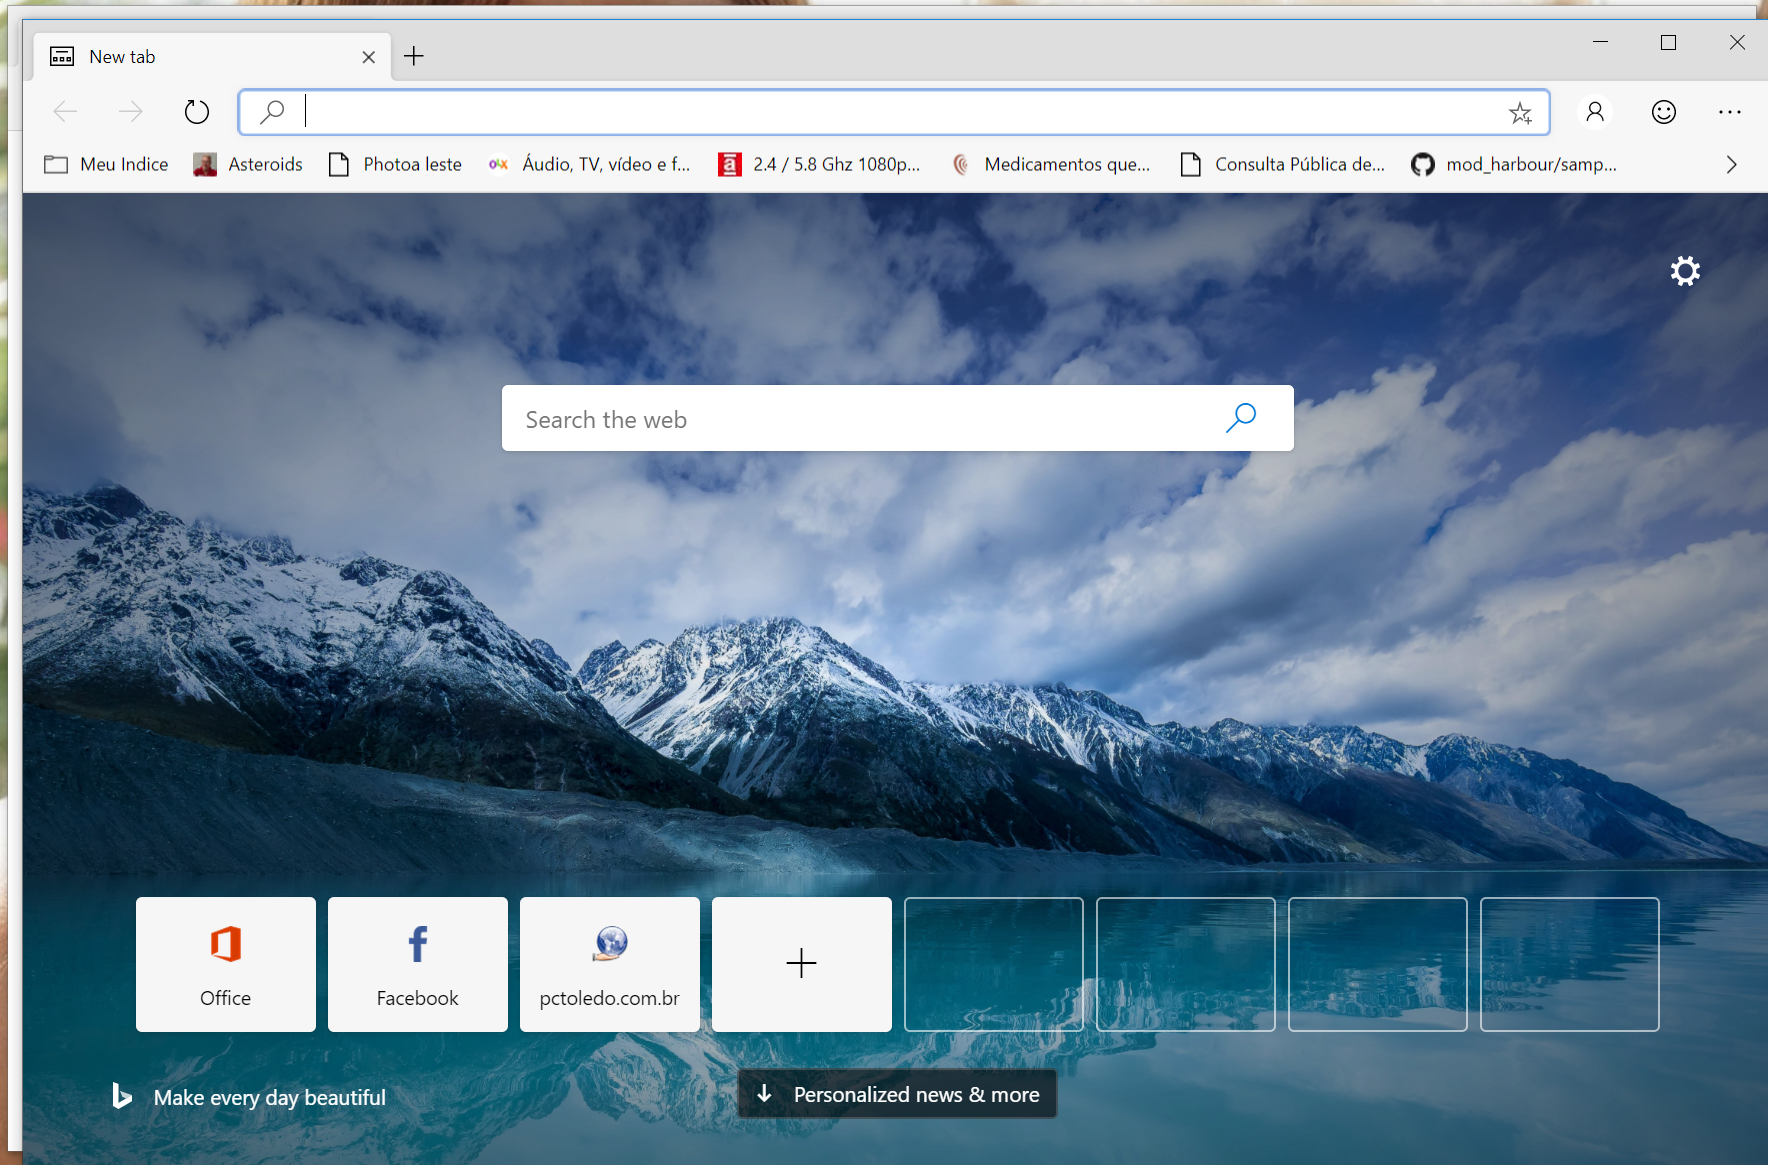Go forward to the next page
This screenshot has width=1768, height=1165.
click(x=131, y=112)
